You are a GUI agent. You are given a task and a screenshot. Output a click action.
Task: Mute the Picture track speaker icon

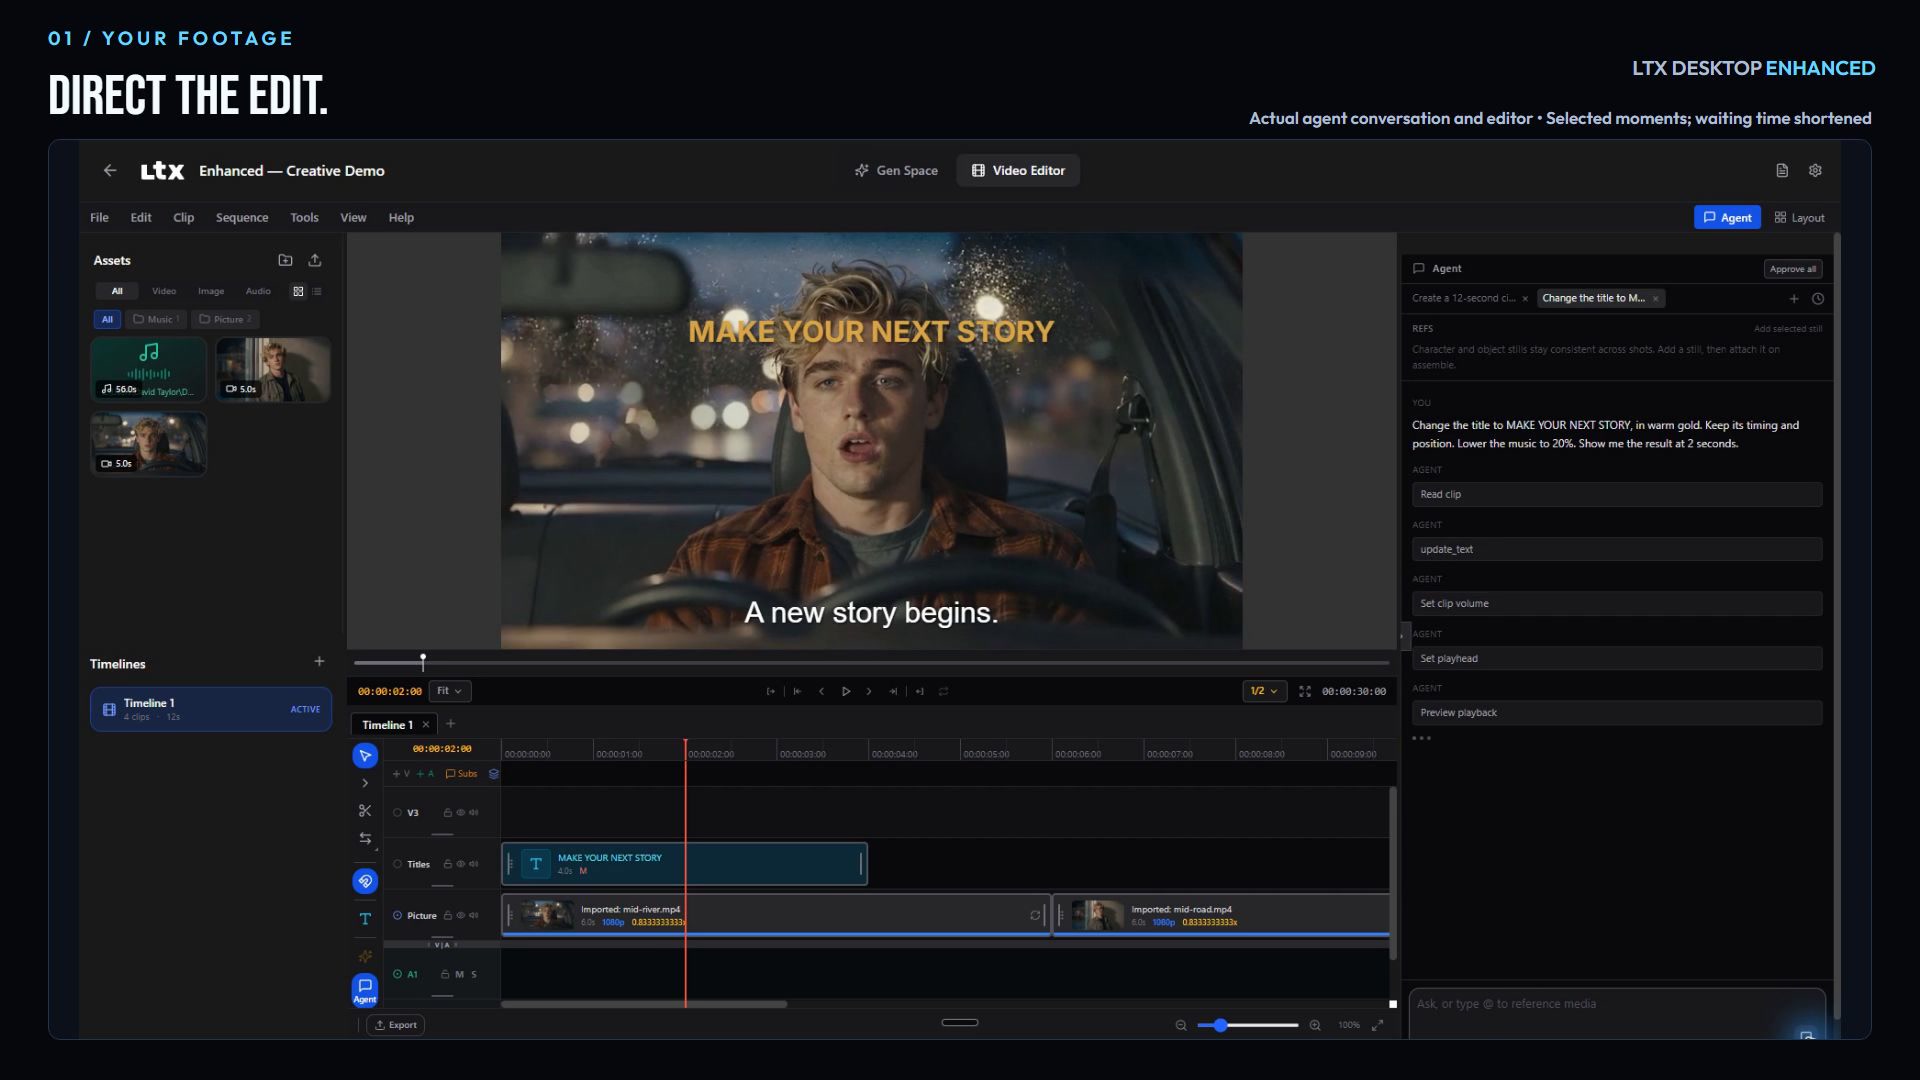473,915
